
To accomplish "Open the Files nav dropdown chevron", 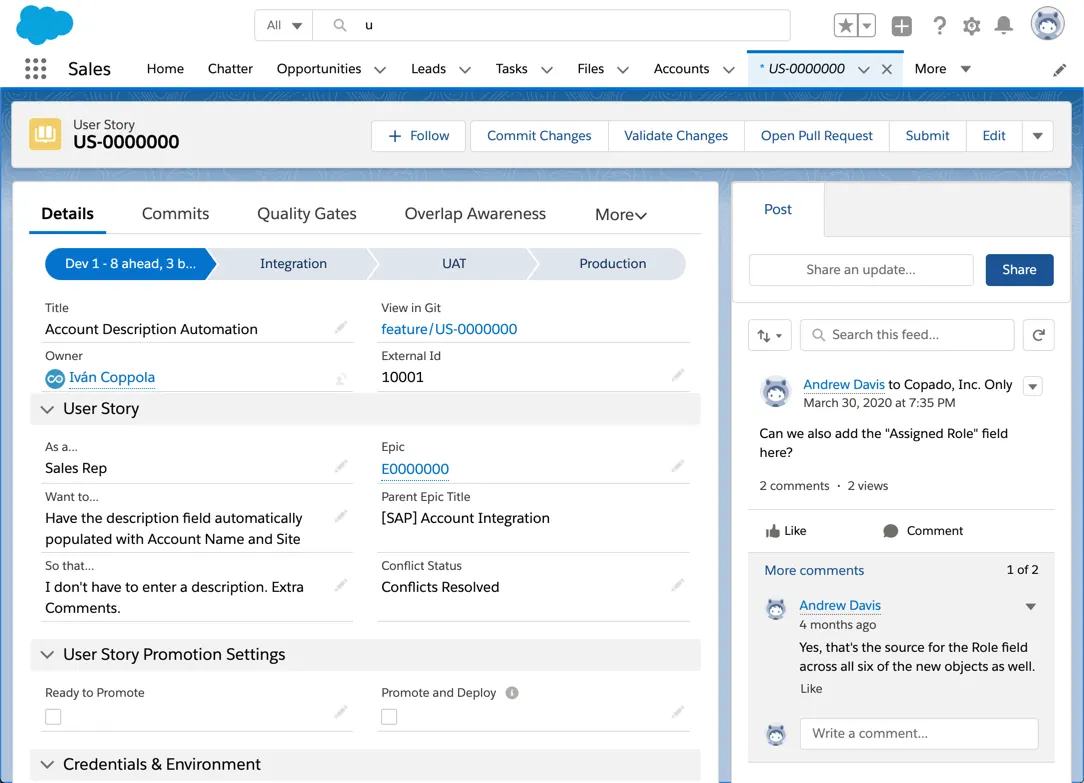I will (x=623, y=70).
